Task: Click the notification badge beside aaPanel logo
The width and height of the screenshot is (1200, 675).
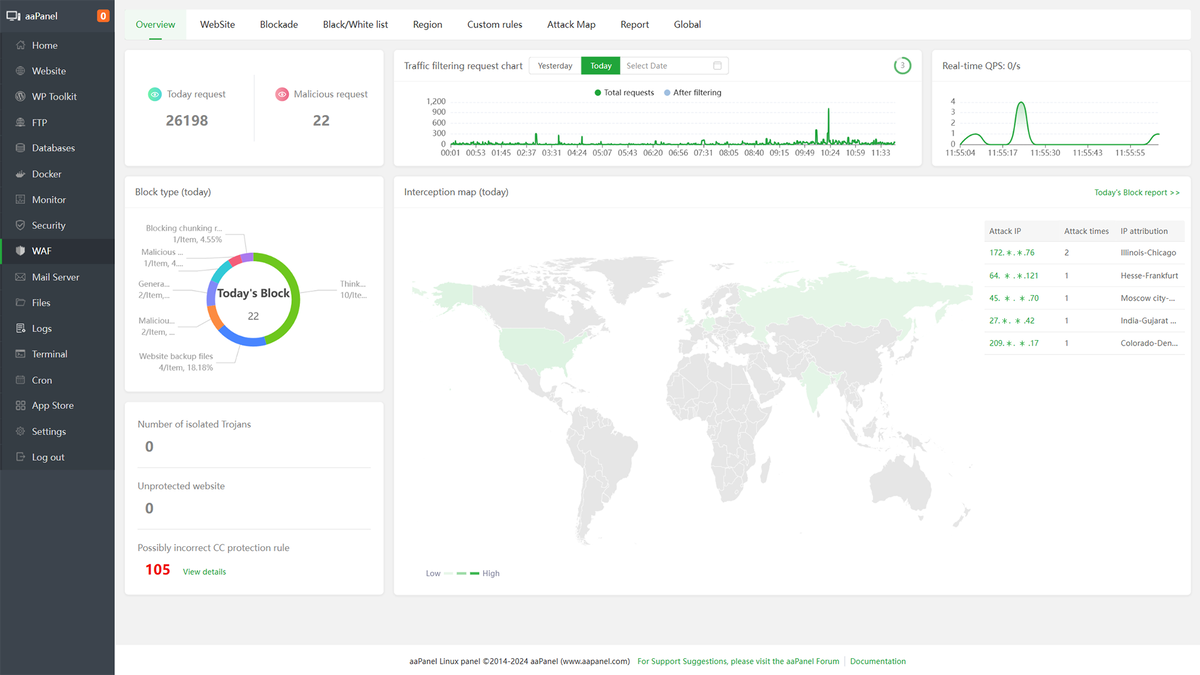Action: click(x=102, y=15)
